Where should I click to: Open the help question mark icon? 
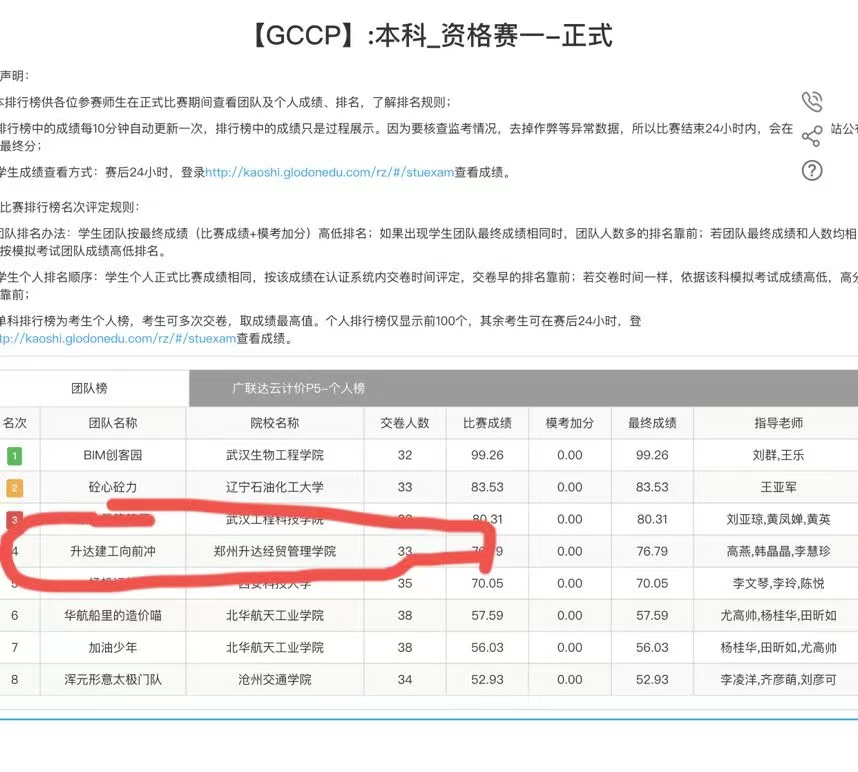[x=812, y=170]
